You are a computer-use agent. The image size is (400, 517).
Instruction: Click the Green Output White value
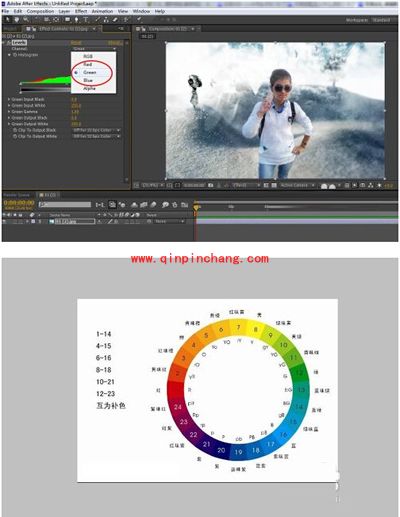pos(76,124)
